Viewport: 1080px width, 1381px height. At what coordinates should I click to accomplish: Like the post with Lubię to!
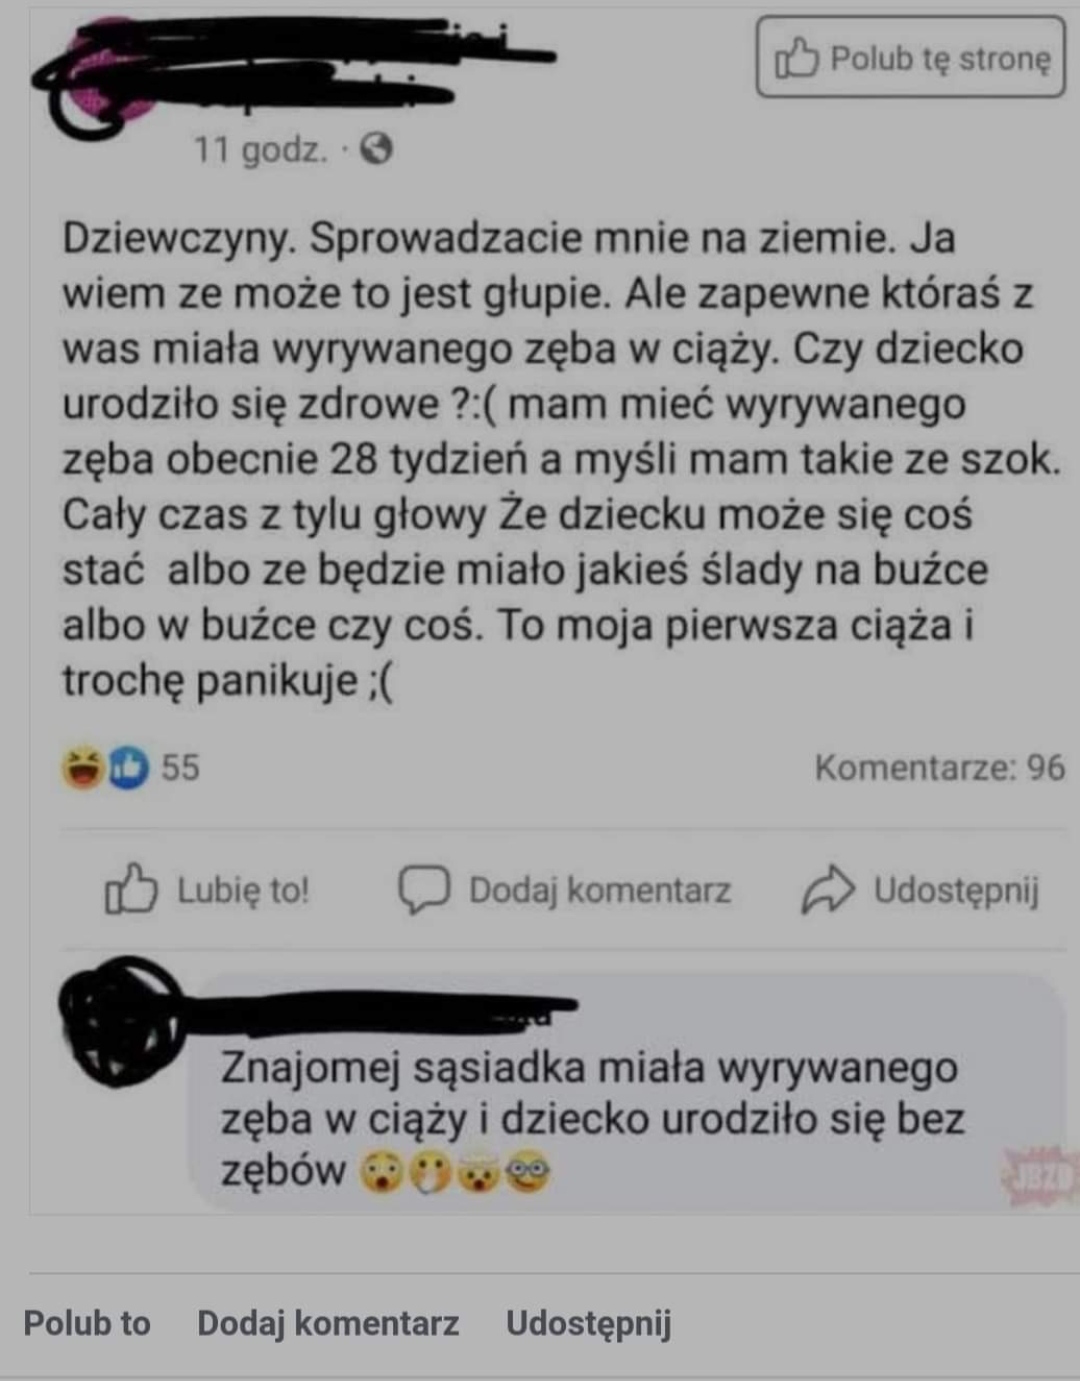click(208, 889)
